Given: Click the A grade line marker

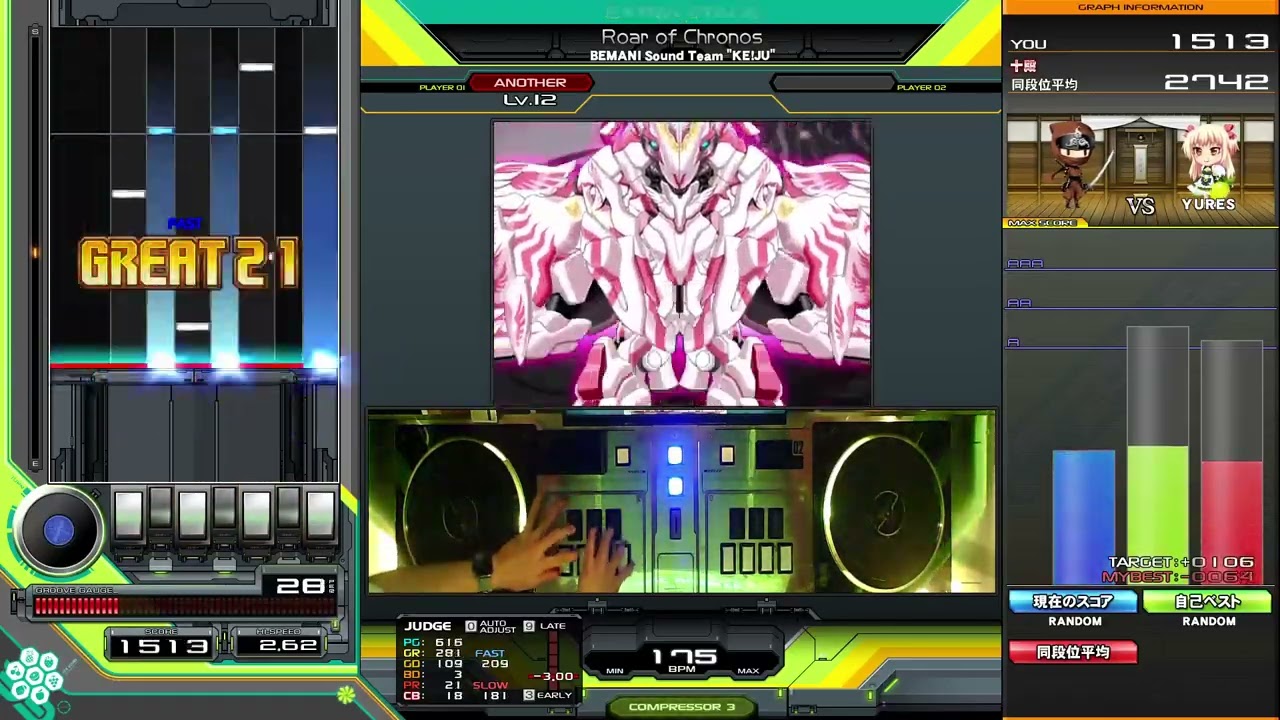Looking at the screenshot, I should pos(1013,343).
